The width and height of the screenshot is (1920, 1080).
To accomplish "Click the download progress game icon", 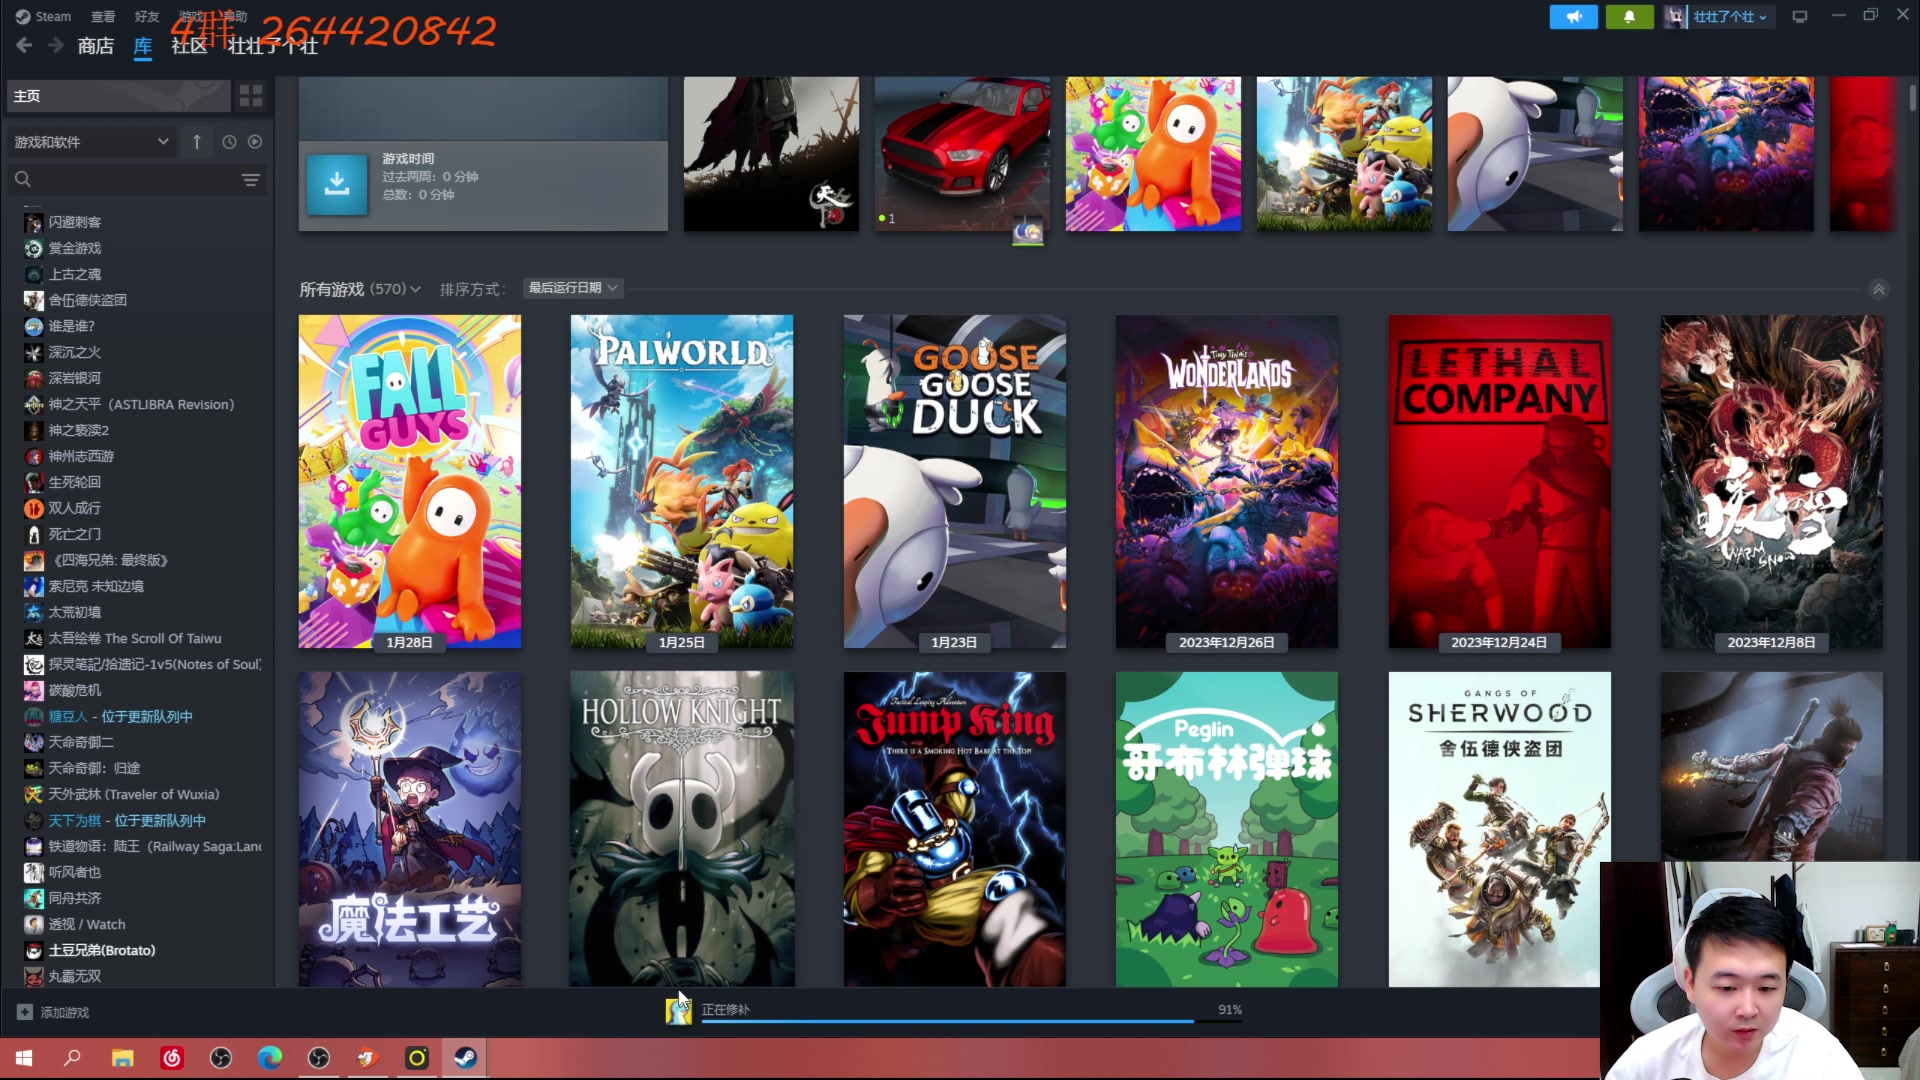I will coord(679,1011).
